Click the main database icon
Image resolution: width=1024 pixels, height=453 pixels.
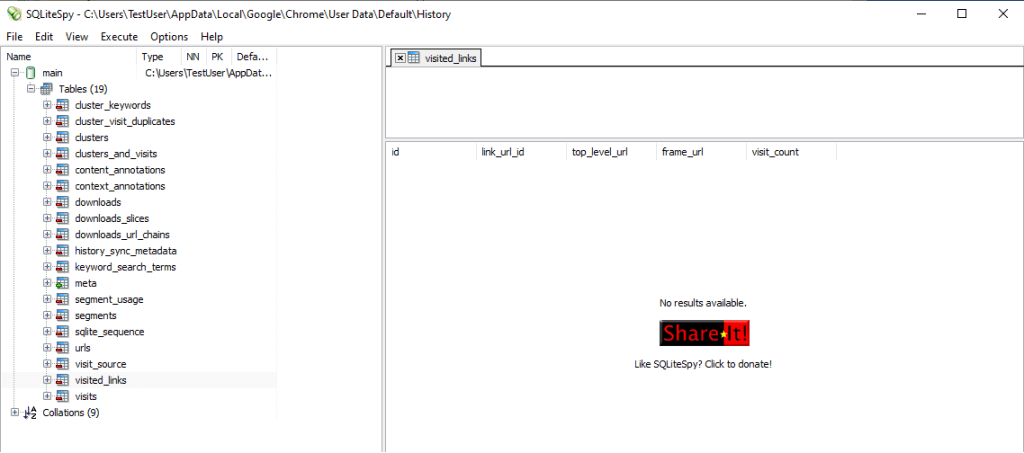(x=30, y=73)
